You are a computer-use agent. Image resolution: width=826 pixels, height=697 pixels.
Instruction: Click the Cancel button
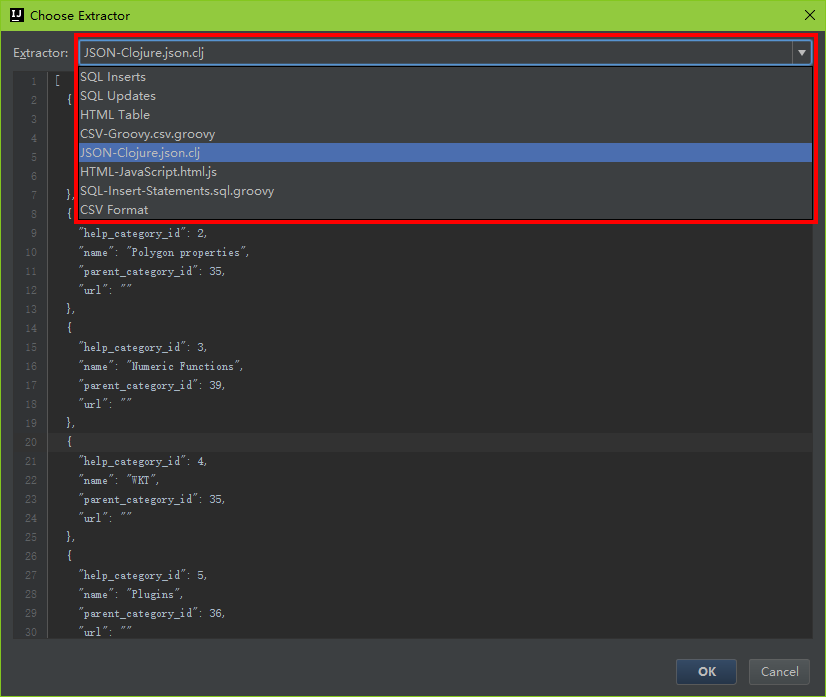[779, 672]
